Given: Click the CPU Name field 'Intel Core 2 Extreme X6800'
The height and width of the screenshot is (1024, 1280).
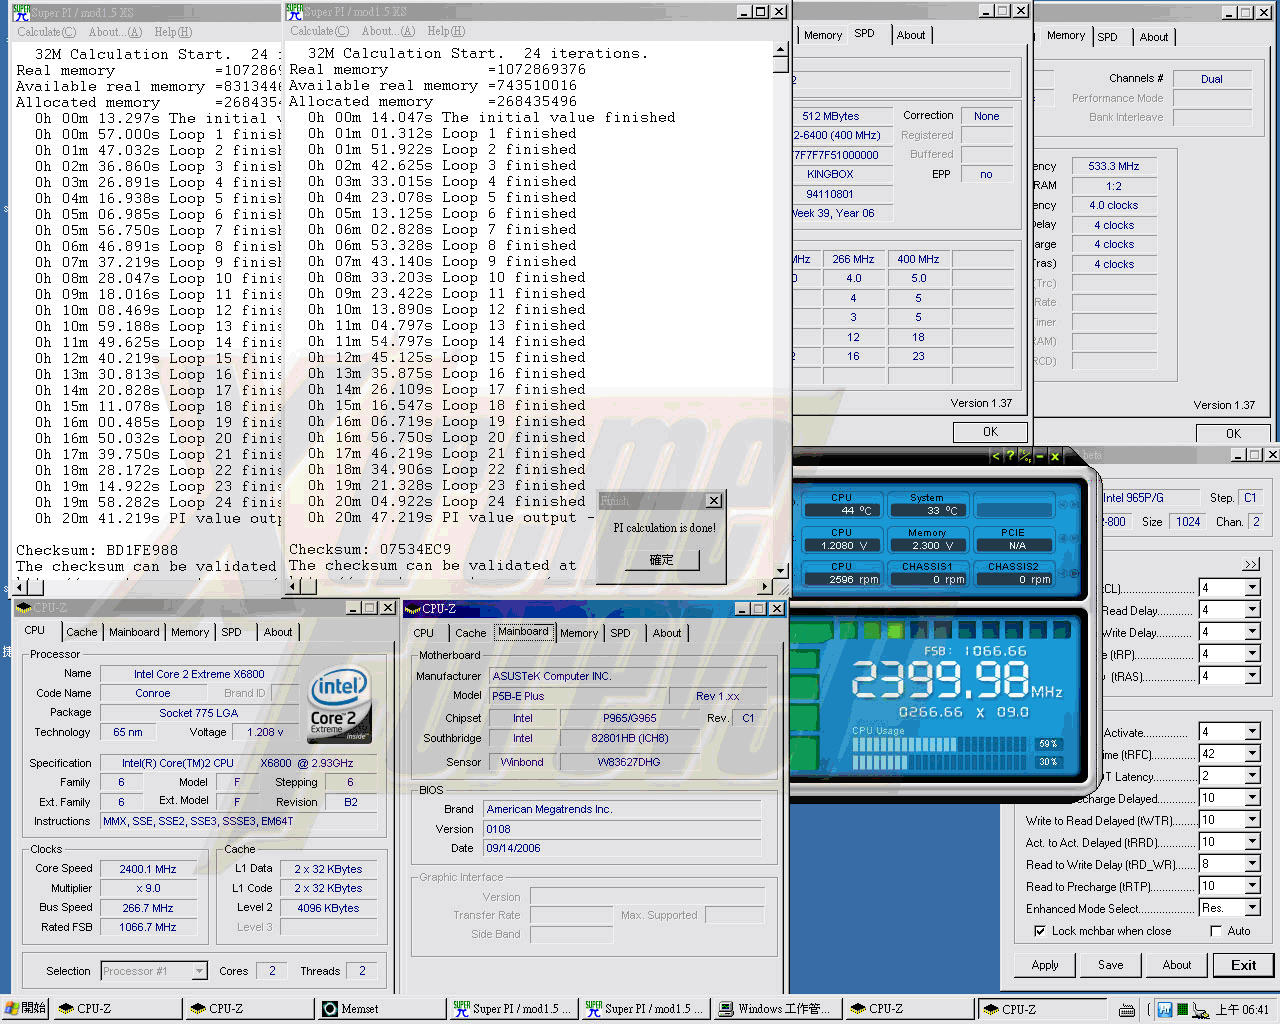Looking at the screenshot, I should click(199, 674).
